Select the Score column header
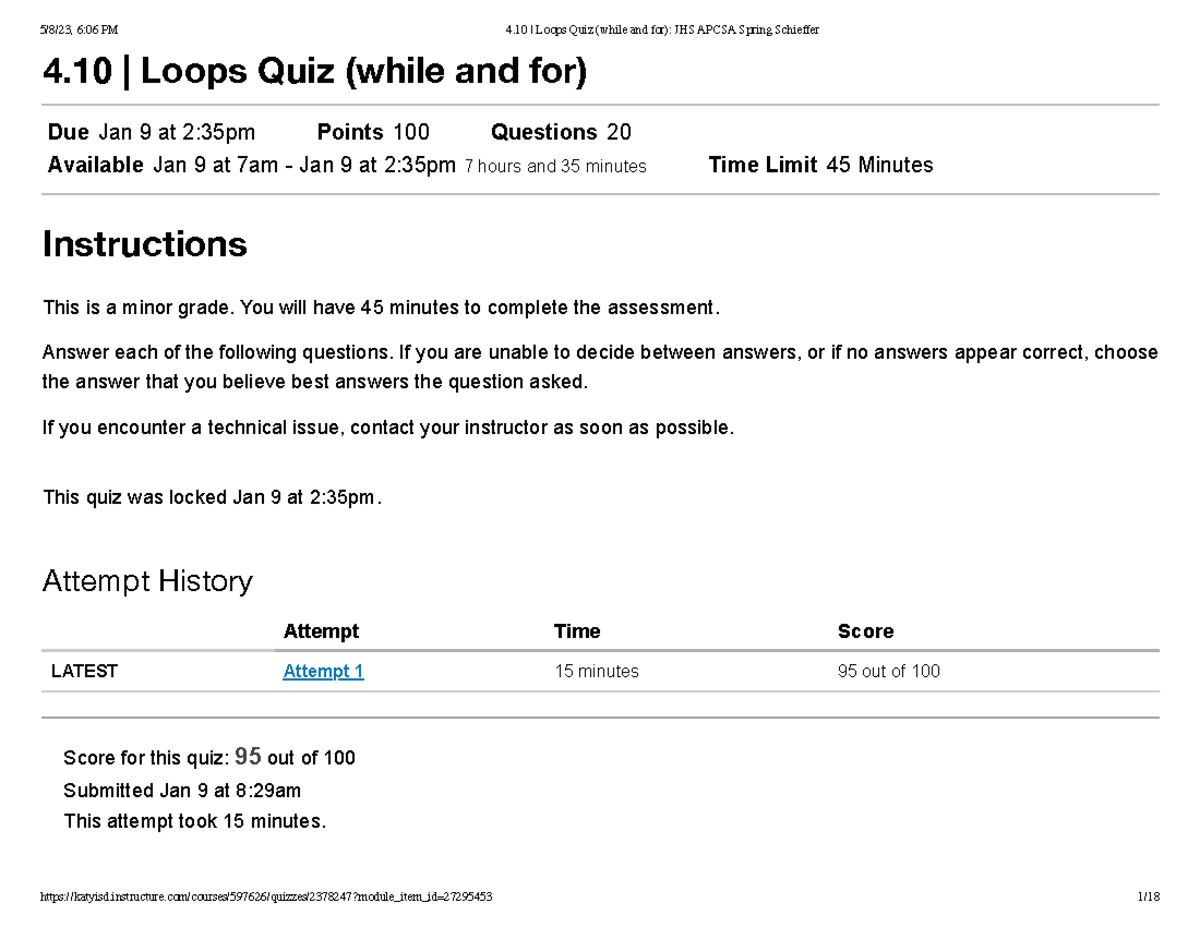 pyautogui.click(x=865, y=631)
